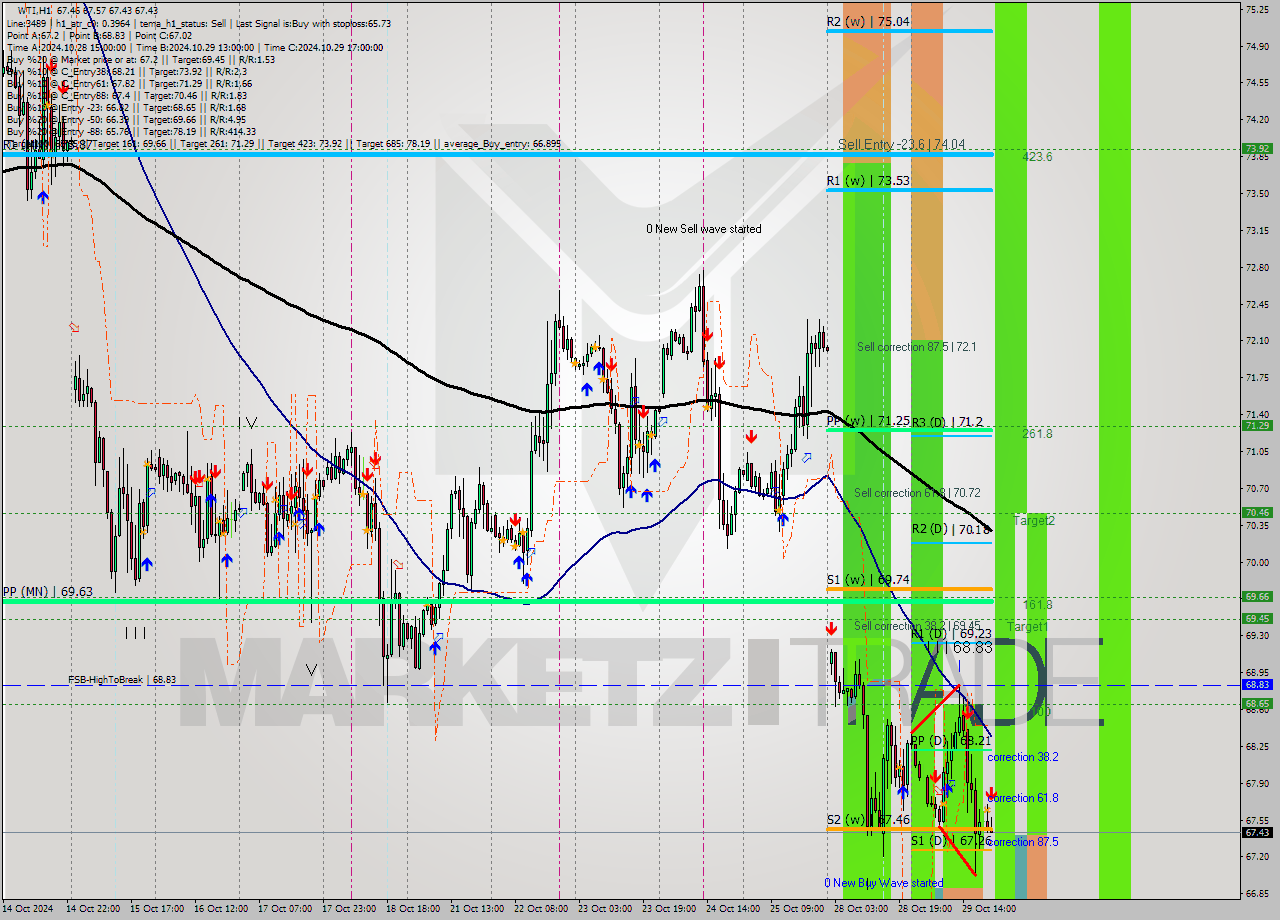Select the 'correction 61.8' blue label
Viewport: 1280px width, 920px height.
1022,798
